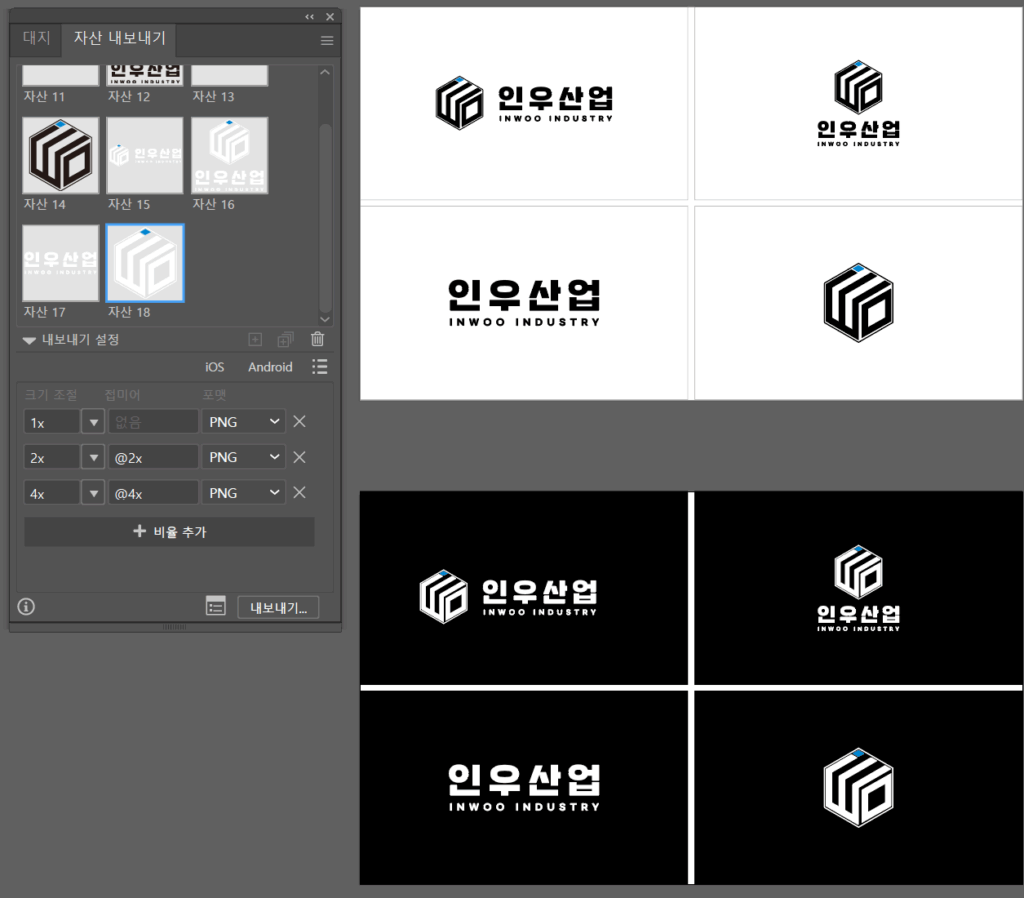The image size is (1024, 898).
Task: Select the 자산 내보내기 tab
Action: [120, 39]
